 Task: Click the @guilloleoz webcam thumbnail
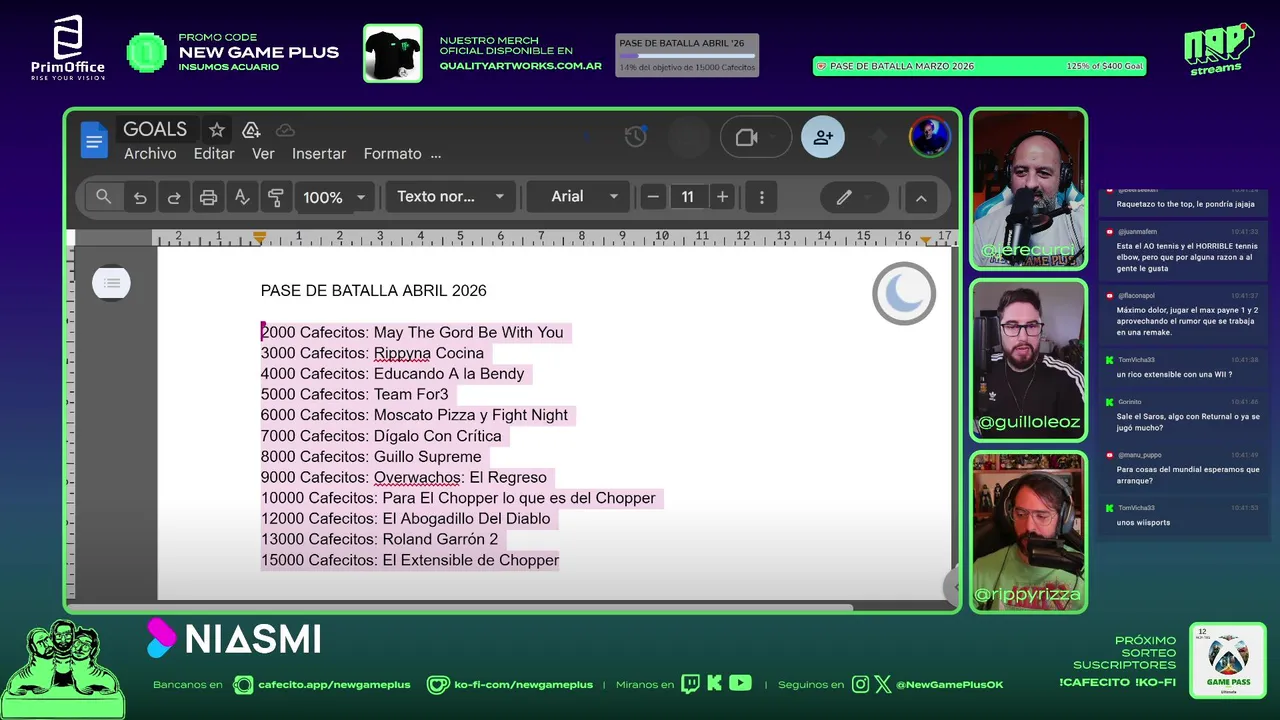click(1029, 360)
